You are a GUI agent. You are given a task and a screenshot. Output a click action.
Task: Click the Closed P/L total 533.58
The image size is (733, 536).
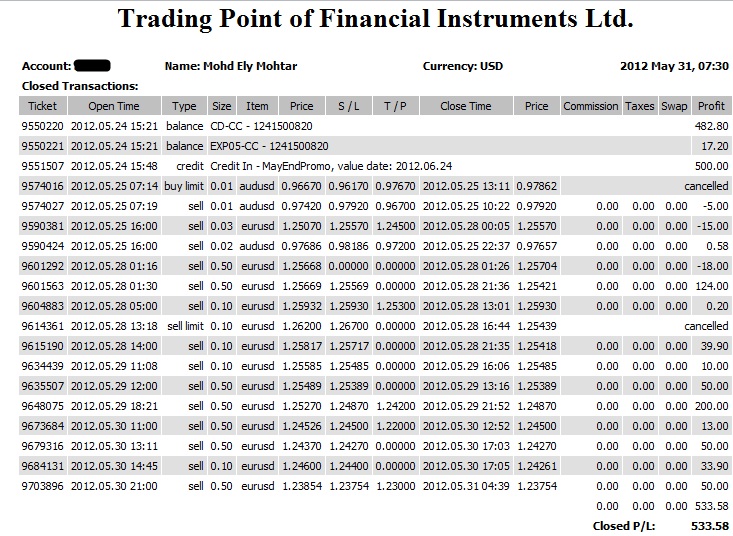pos(710,526)
